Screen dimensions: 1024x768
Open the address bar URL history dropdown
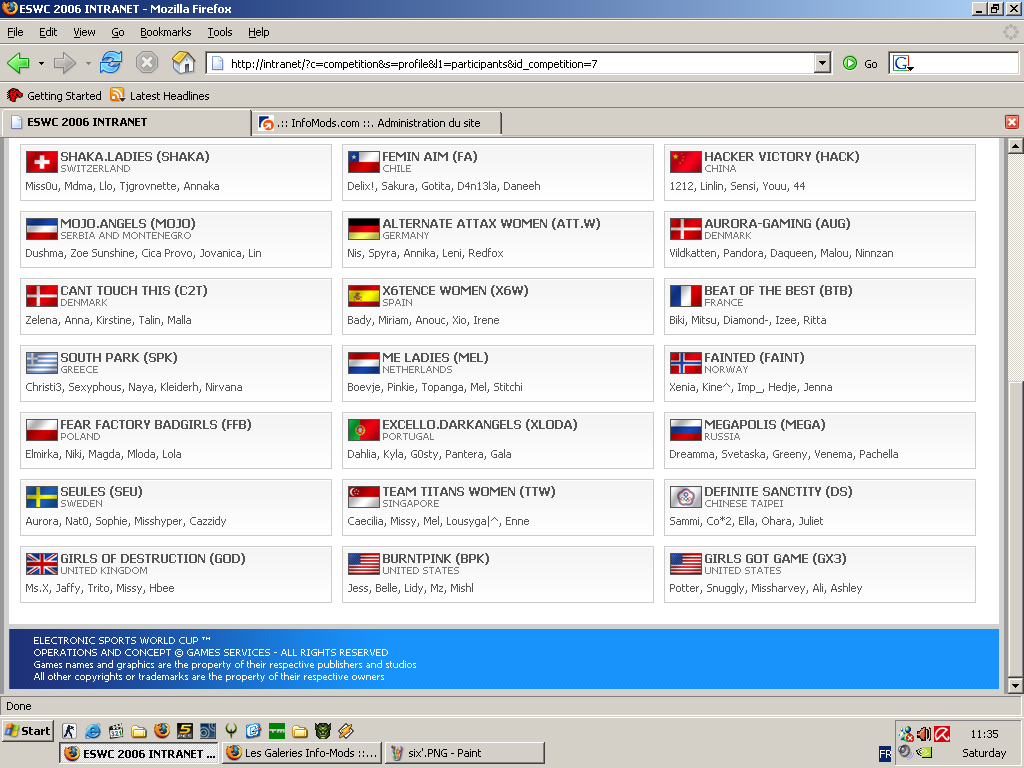[822, 63]
